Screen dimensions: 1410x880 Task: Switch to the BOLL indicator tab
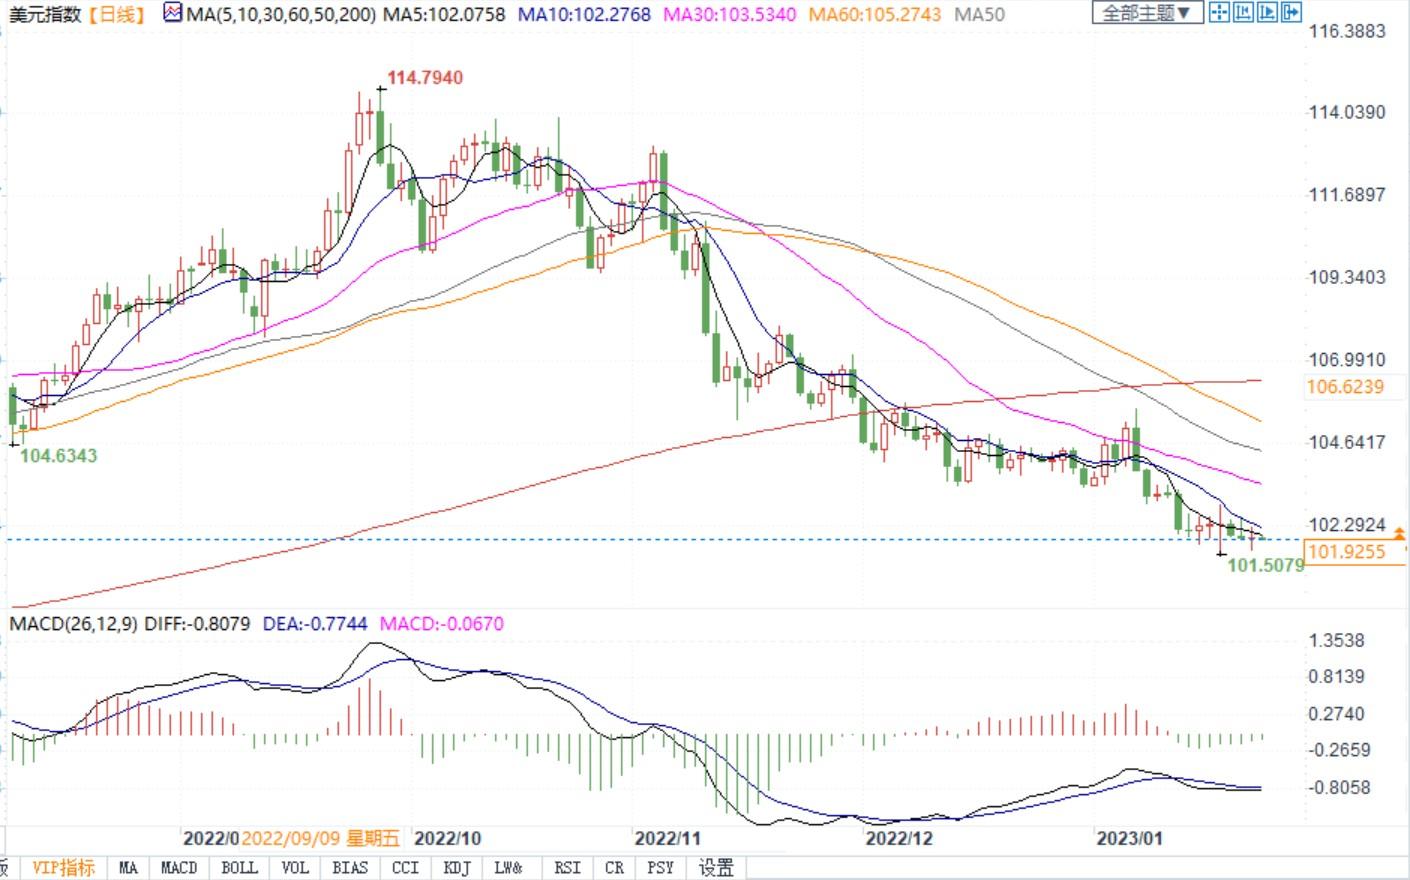tap(239, 867)
